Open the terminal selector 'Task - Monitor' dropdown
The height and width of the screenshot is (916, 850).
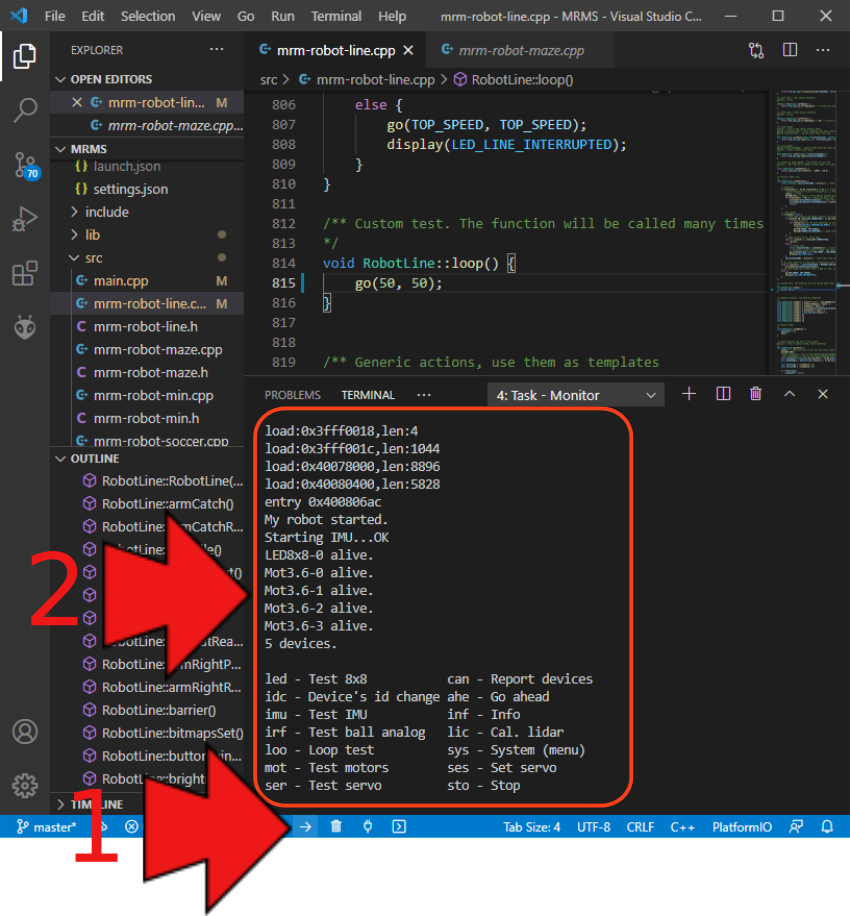575,395
